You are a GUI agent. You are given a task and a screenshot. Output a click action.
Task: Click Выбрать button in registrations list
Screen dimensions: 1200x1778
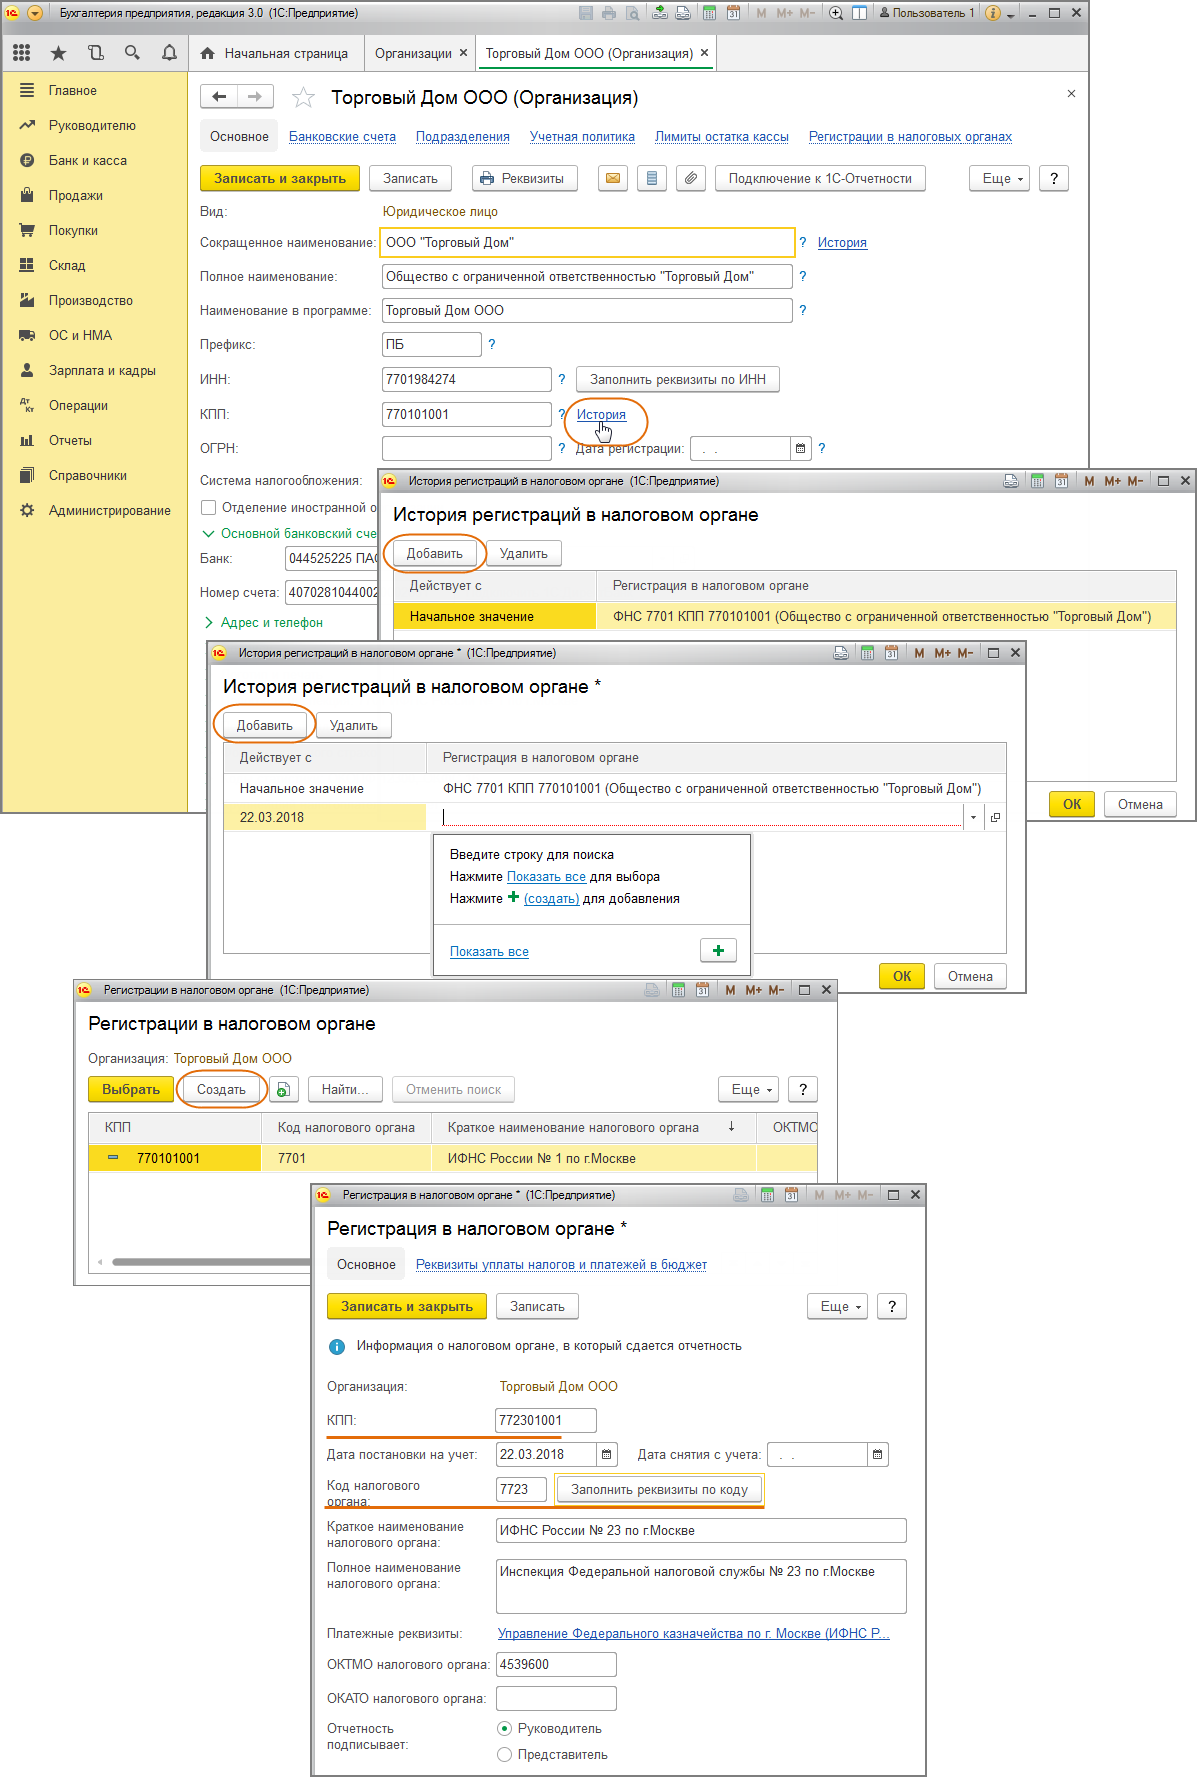point(131,1090)
